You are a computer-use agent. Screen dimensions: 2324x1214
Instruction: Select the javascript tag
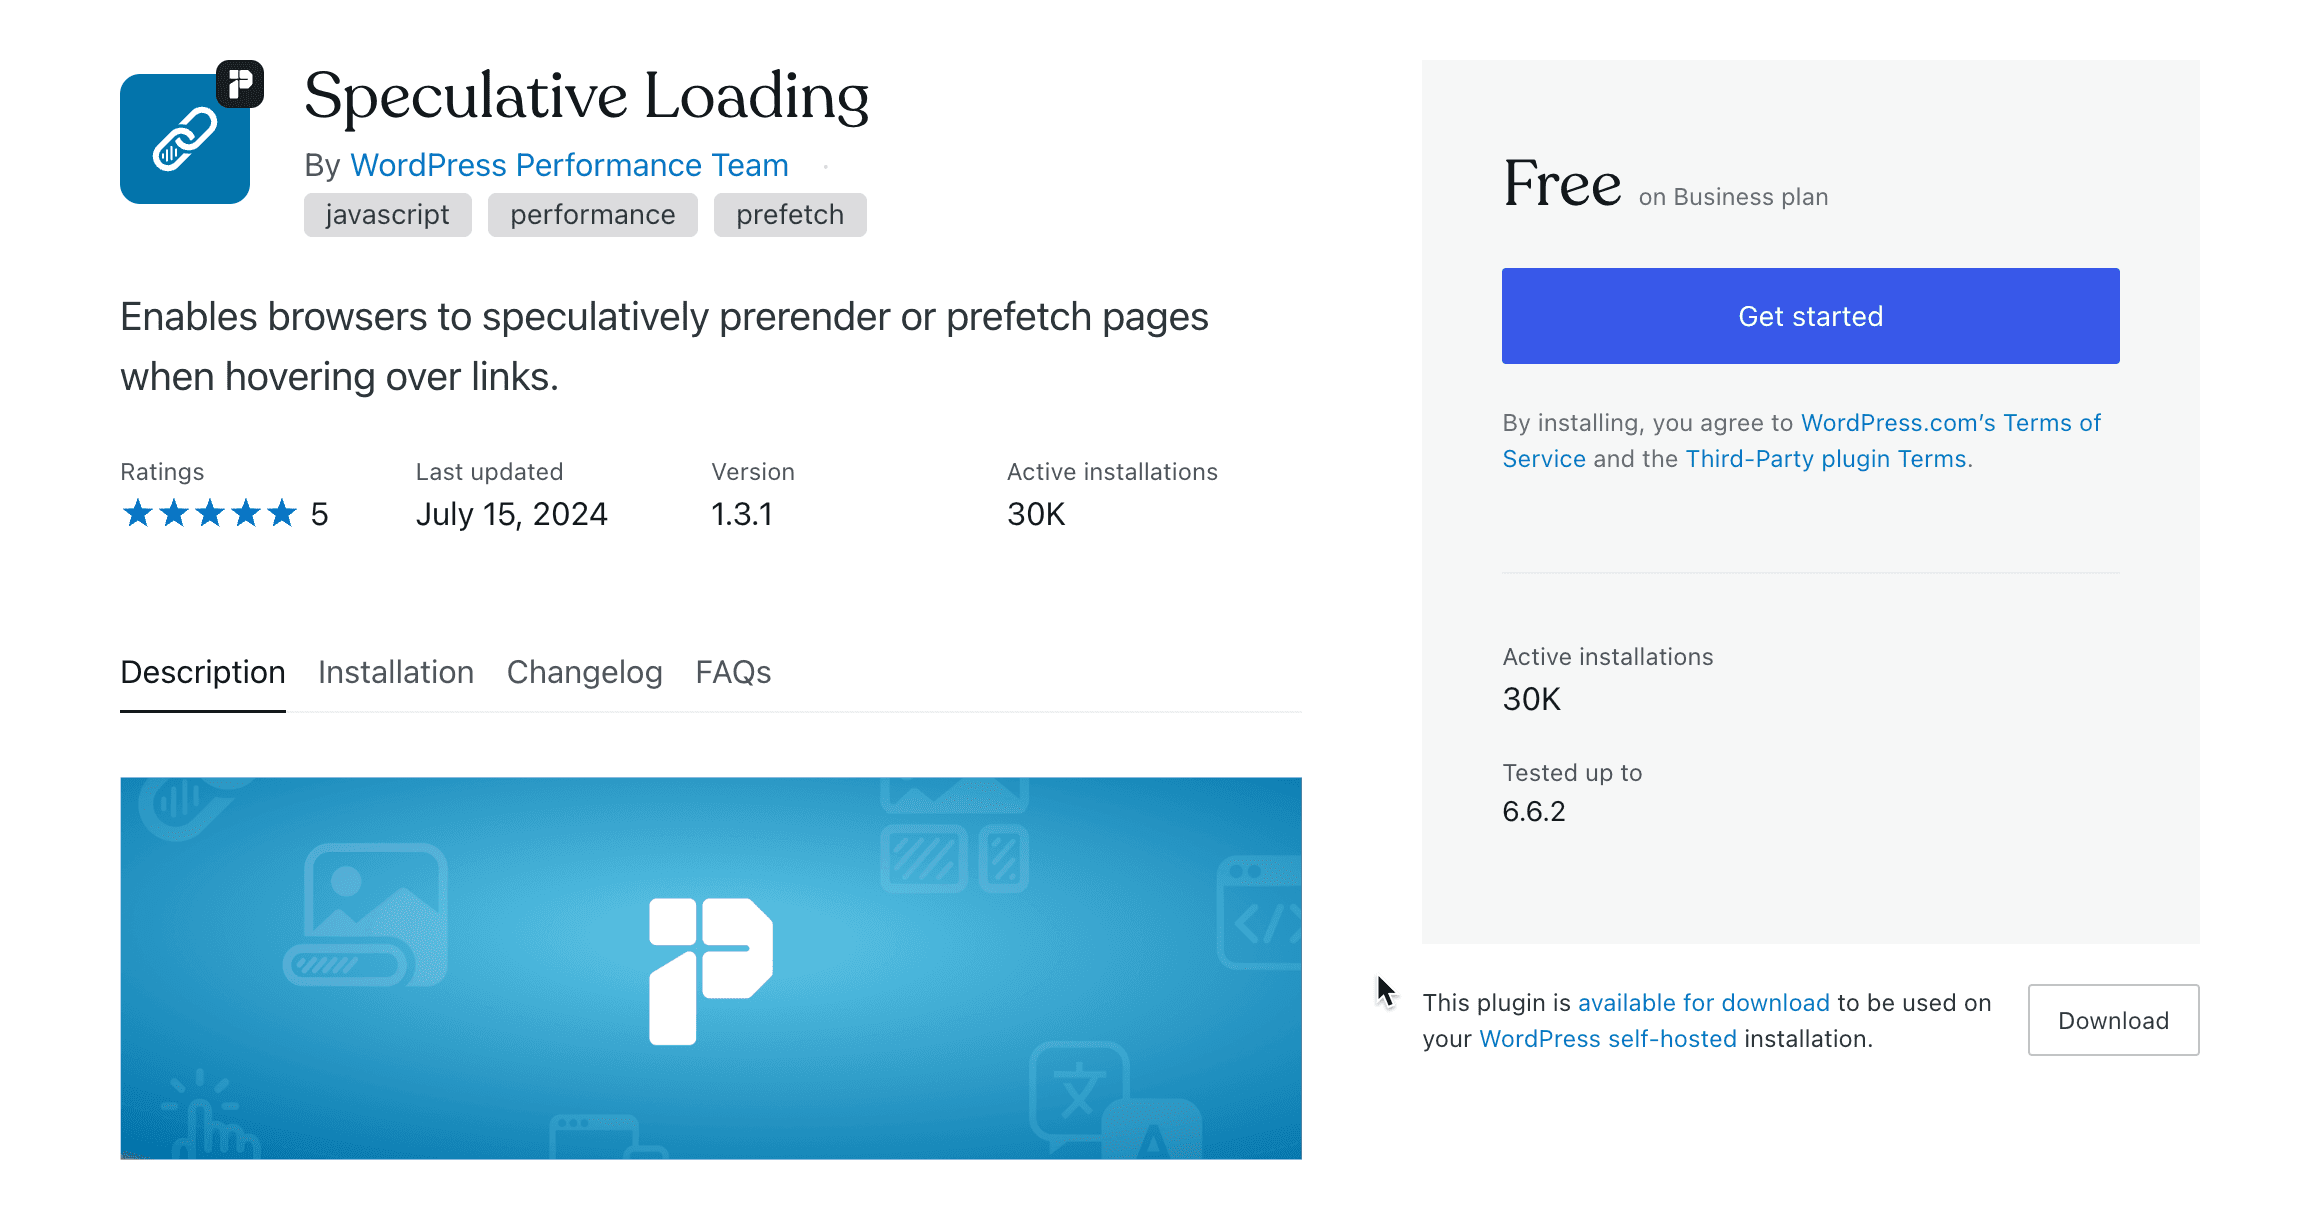[x=387, y=214]
